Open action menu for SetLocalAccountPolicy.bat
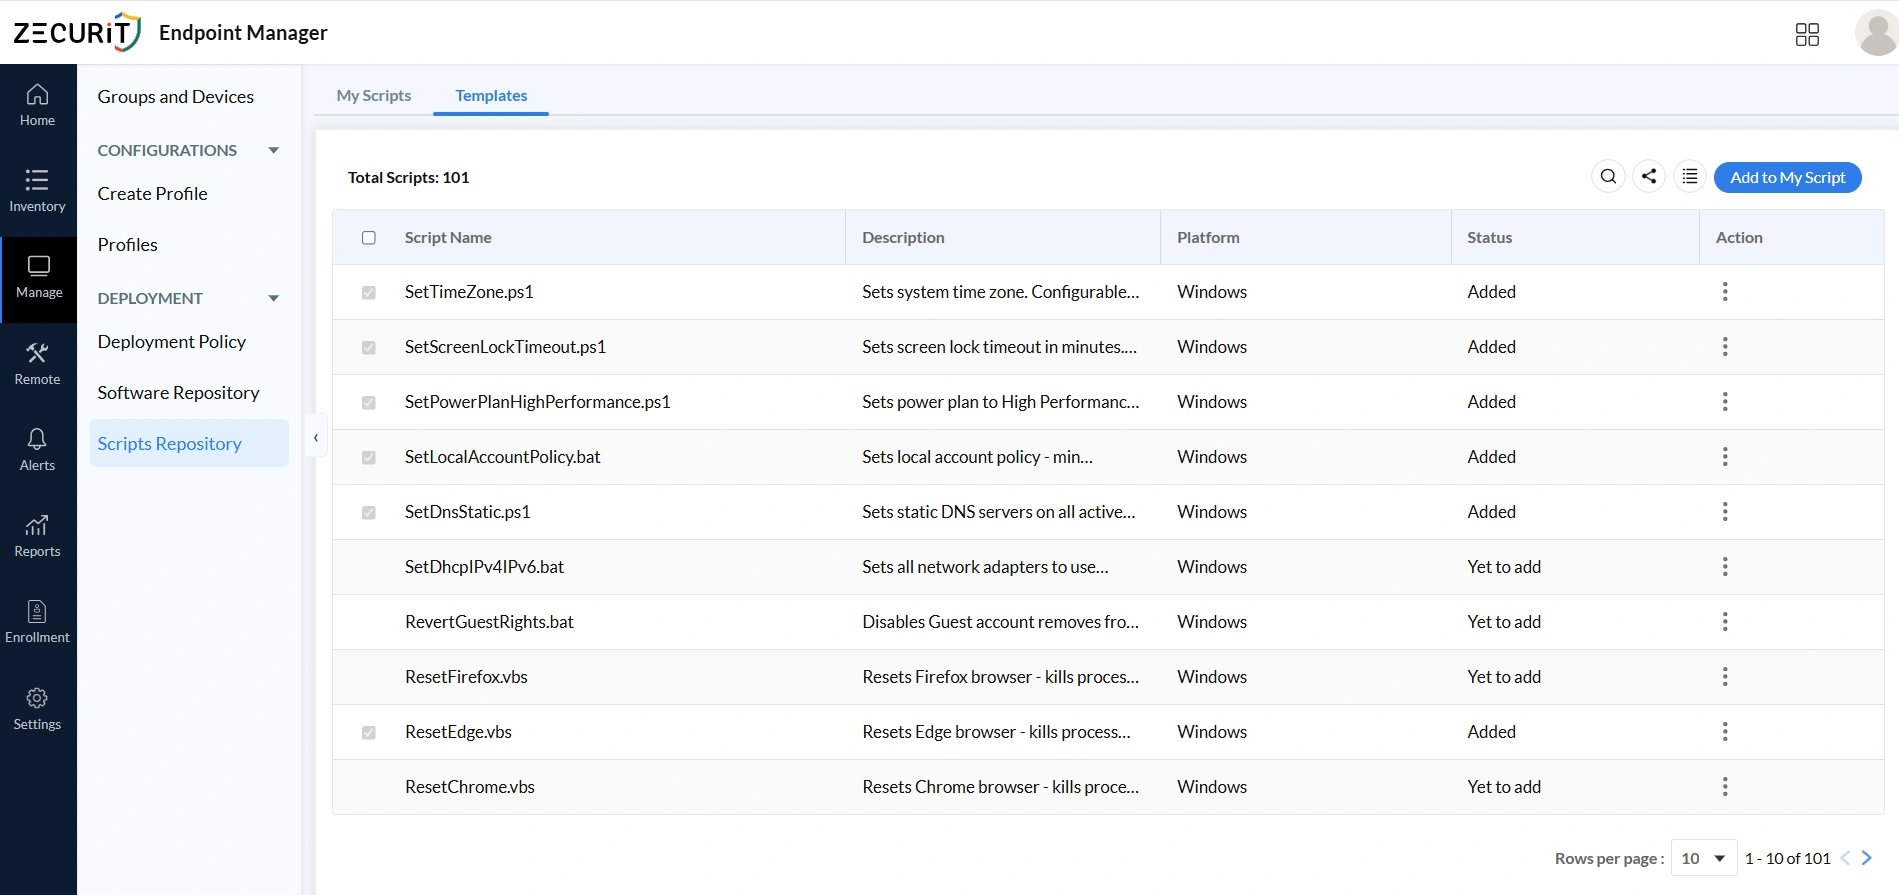 1725,457
